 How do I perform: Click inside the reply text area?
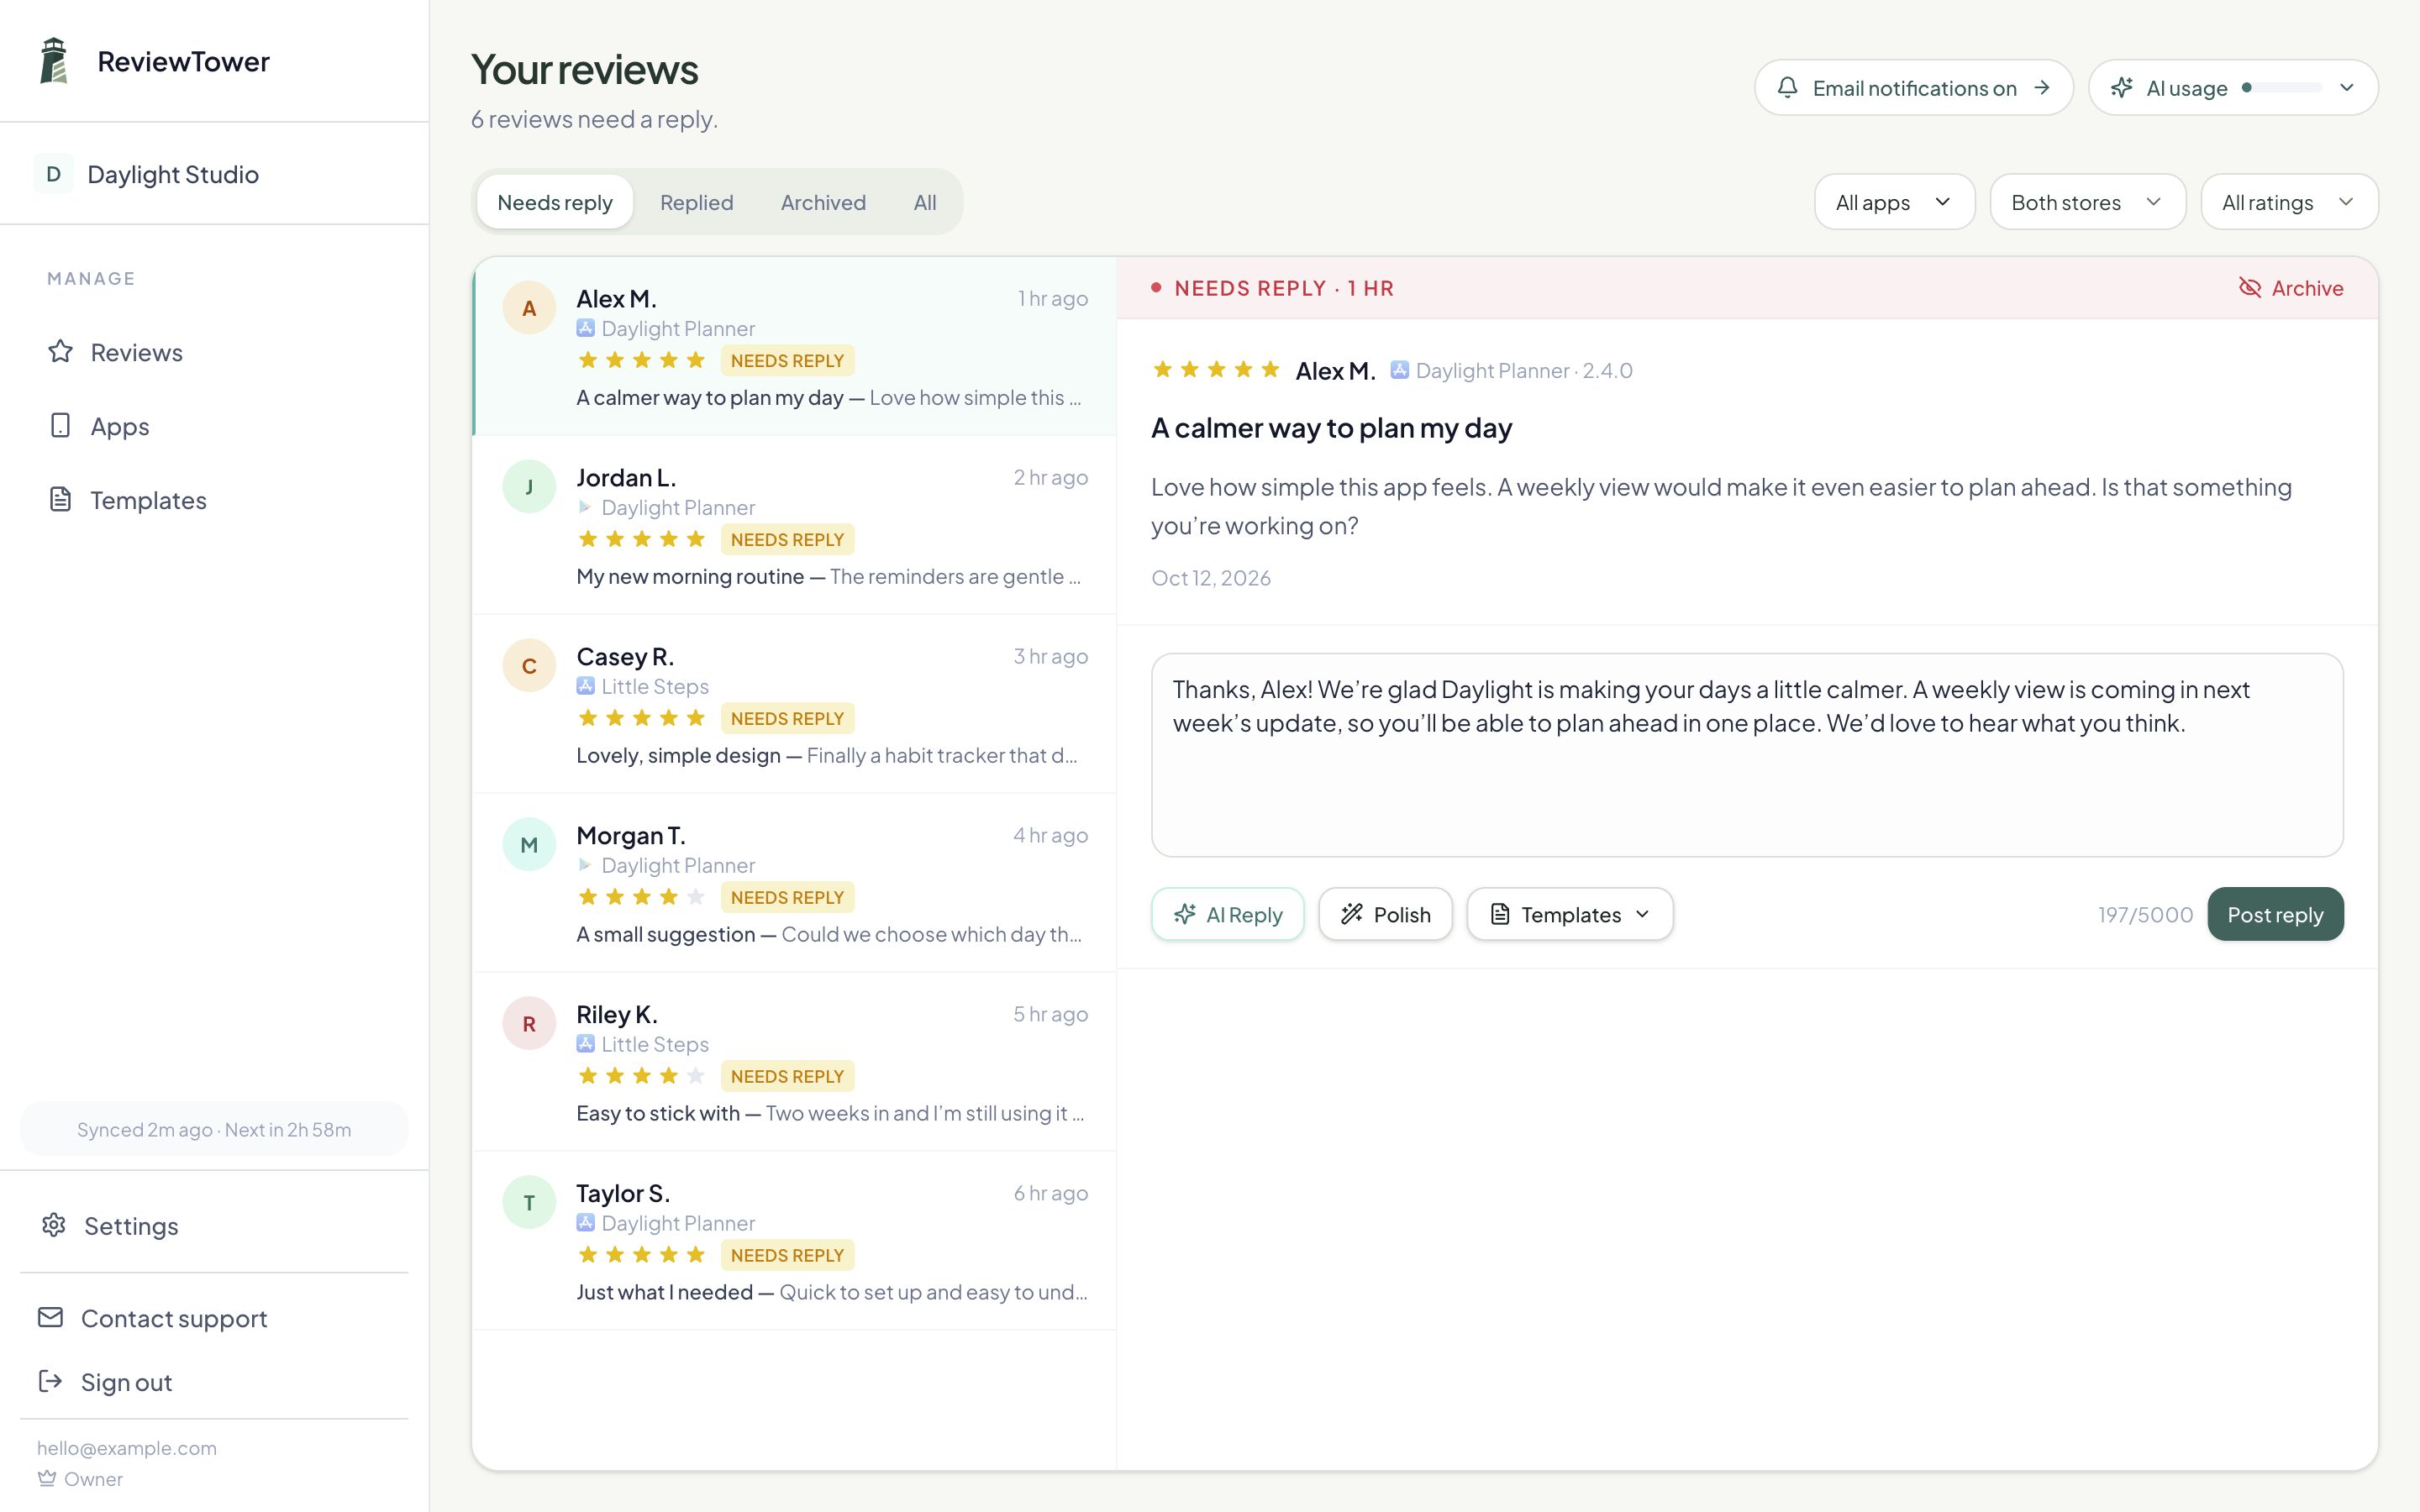pyautogui.click(x=1747, y=755)
